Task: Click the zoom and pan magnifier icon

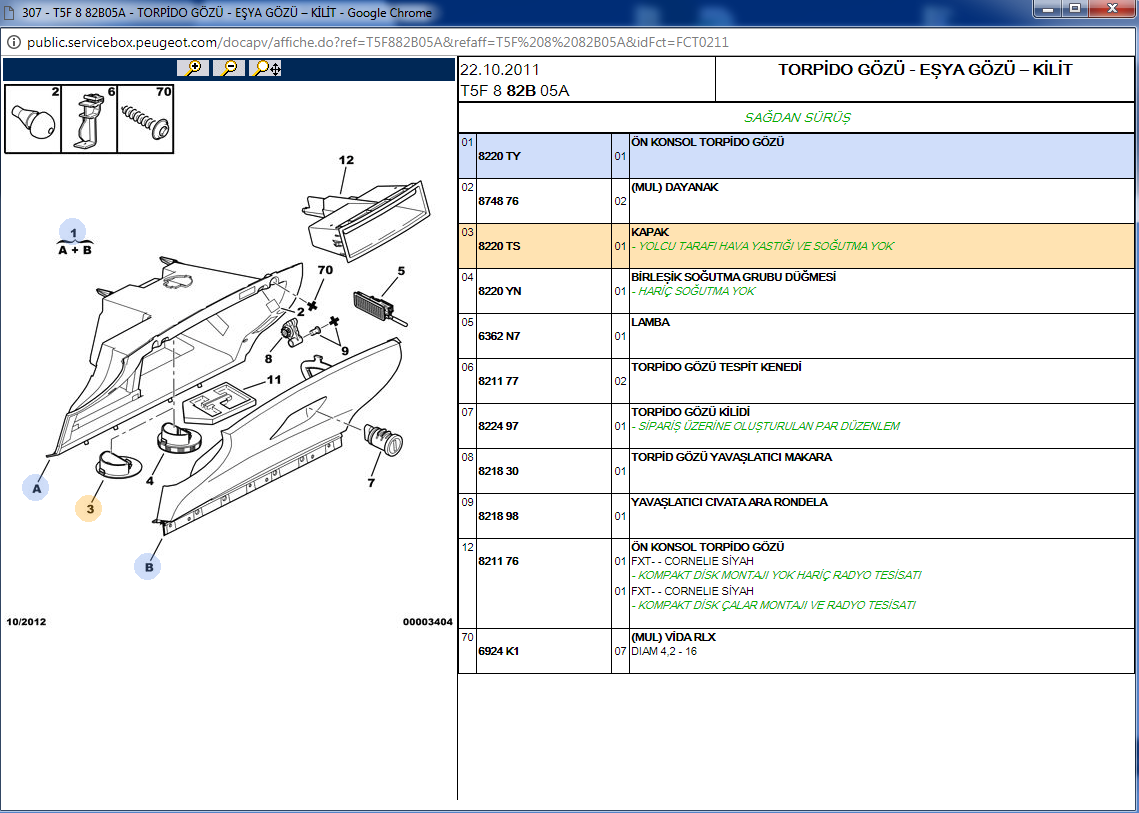Action: coord(267,68)
